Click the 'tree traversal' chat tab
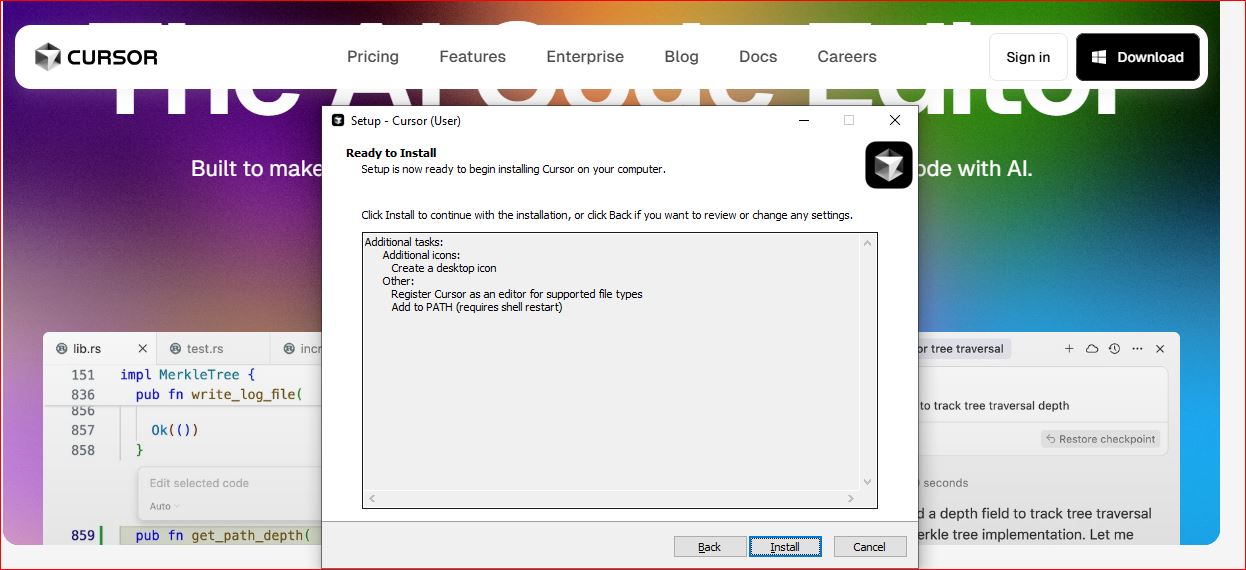The width and height of the screenshot is (1246, 570). coord(962,349)
